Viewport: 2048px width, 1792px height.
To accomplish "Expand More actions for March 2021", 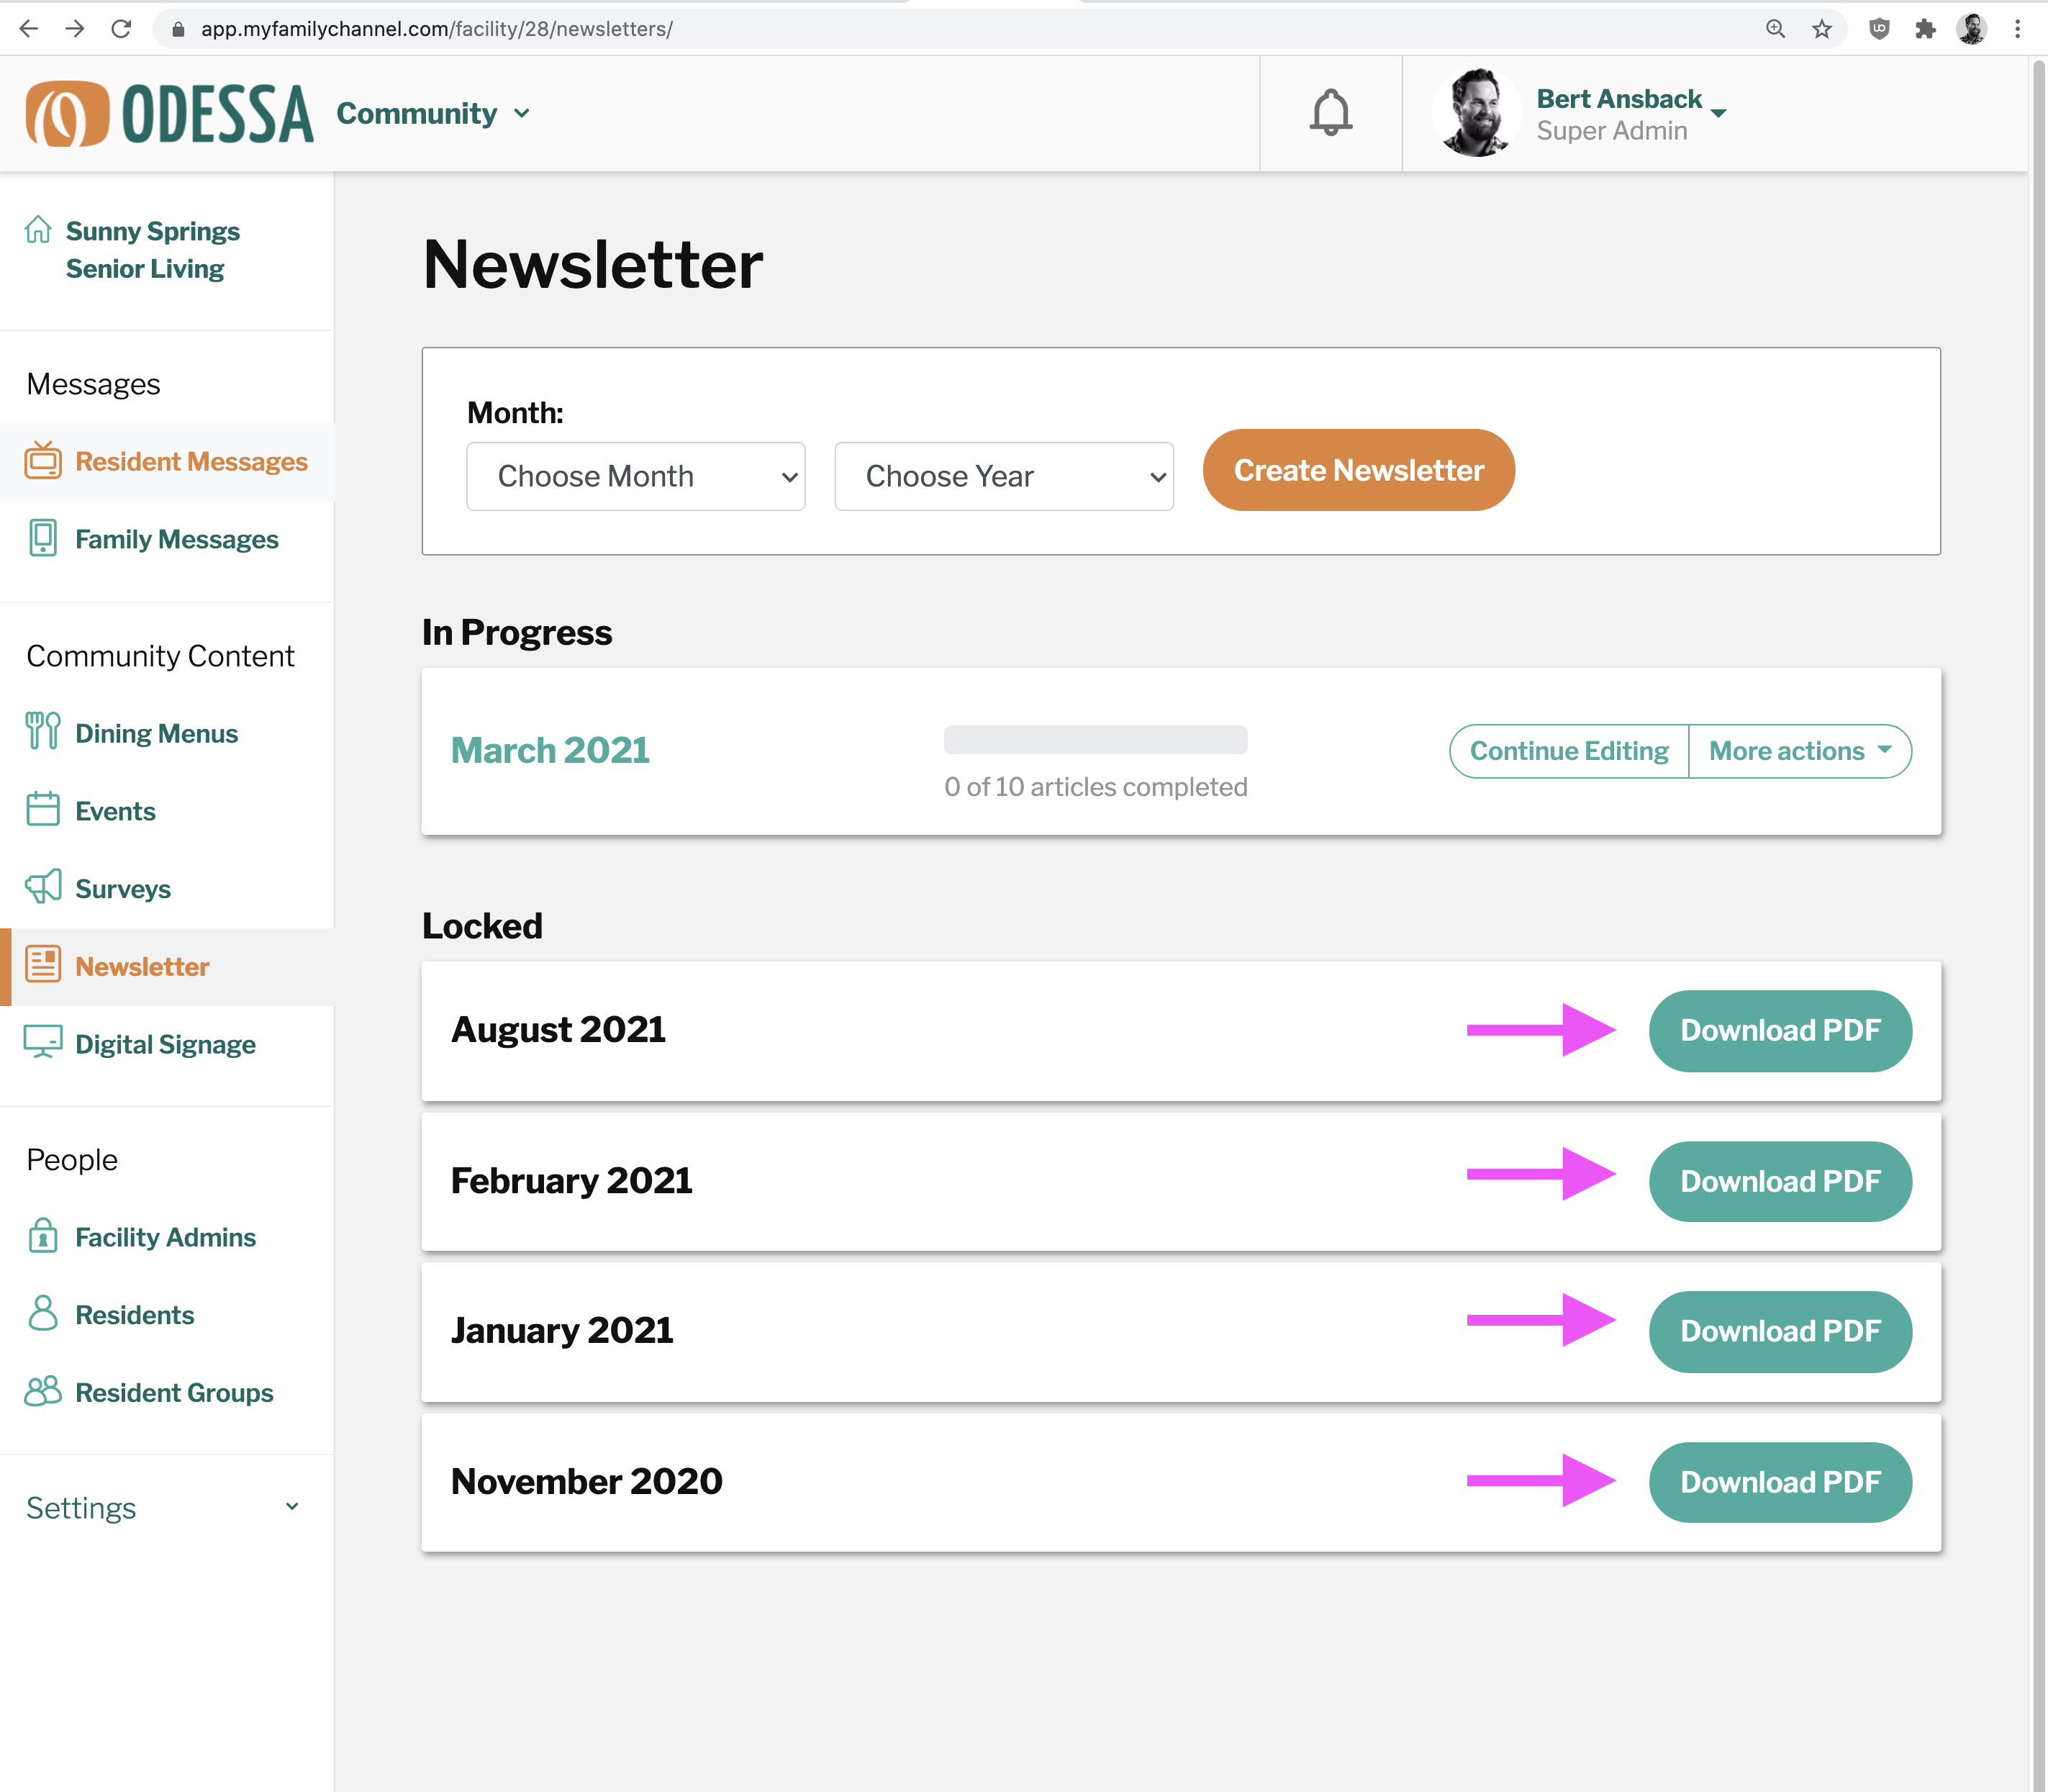I will pyautogui.click(x=1800, y=751).
